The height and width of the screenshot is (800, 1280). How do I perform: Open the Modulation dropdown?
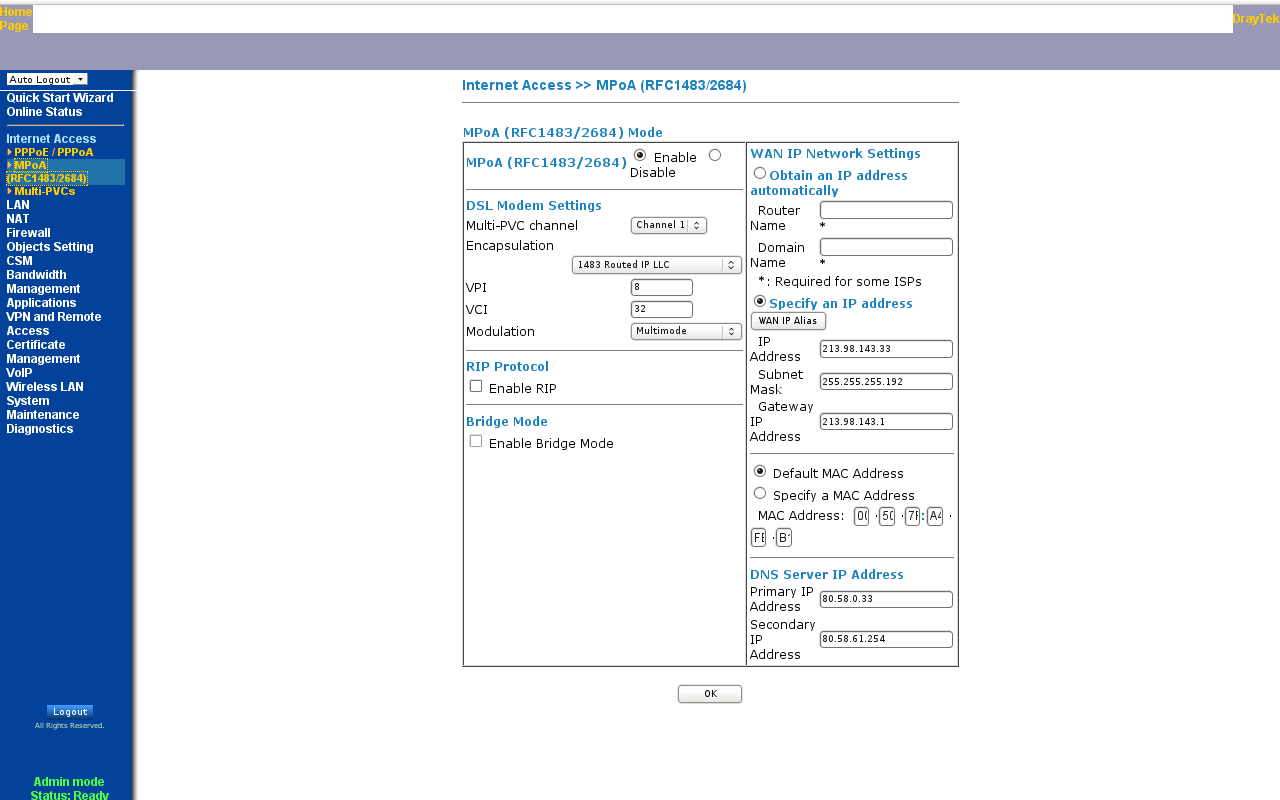(x=686, y=331)
